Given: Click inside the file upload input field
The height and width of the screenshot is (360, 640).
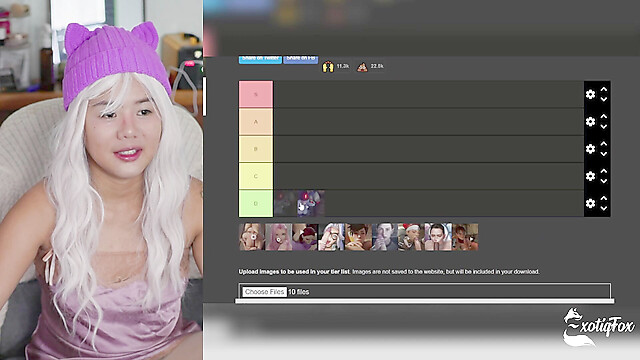Looking at the screenshot, I should point(424,291).
